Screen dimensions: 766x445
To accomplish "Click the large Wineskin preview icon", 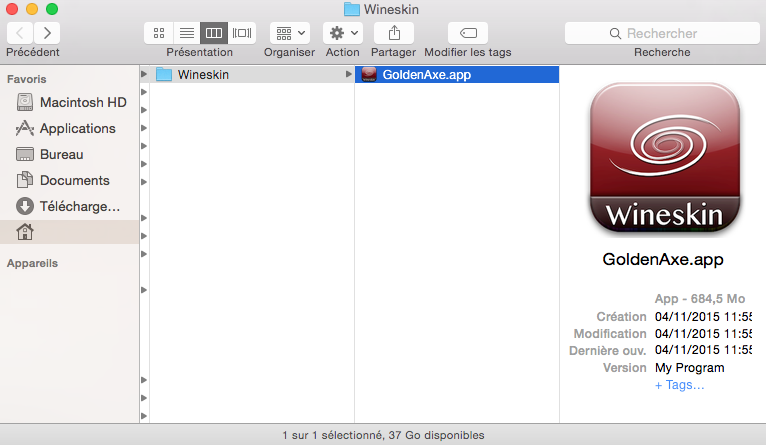I will click(665, 158).
